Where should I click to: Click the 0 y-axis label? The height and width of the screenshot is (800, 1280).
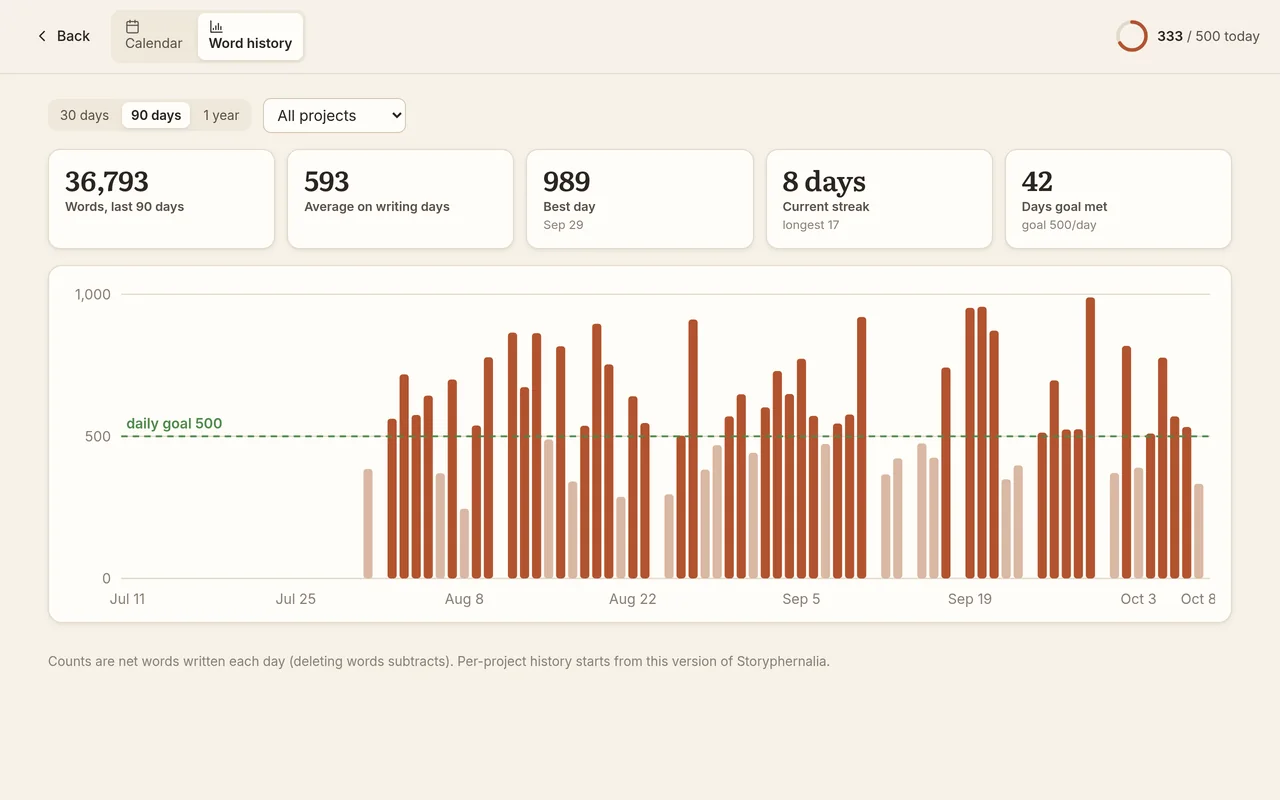coord(107,578)
